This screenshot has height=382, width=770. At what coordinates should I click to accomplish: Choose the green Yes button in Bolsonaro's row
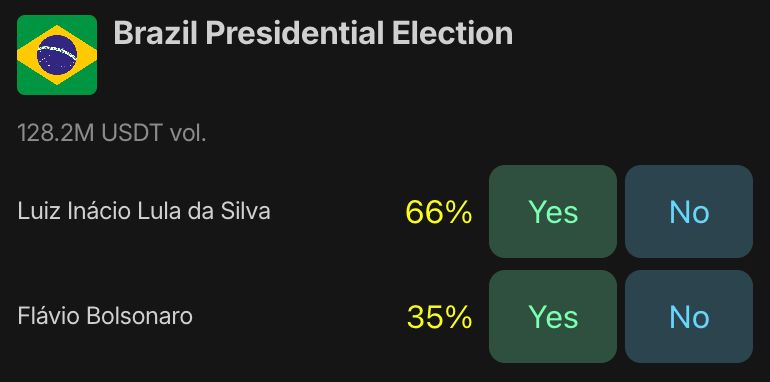[553, 317]
